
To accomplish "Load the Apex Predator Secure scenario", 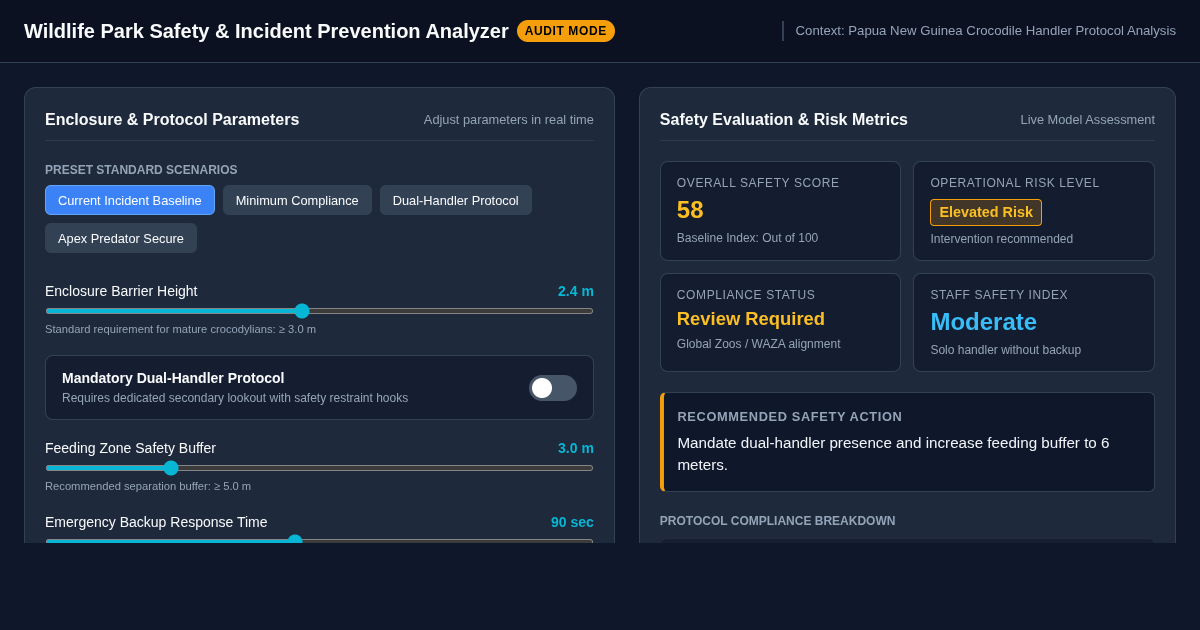I will point(121,238).
